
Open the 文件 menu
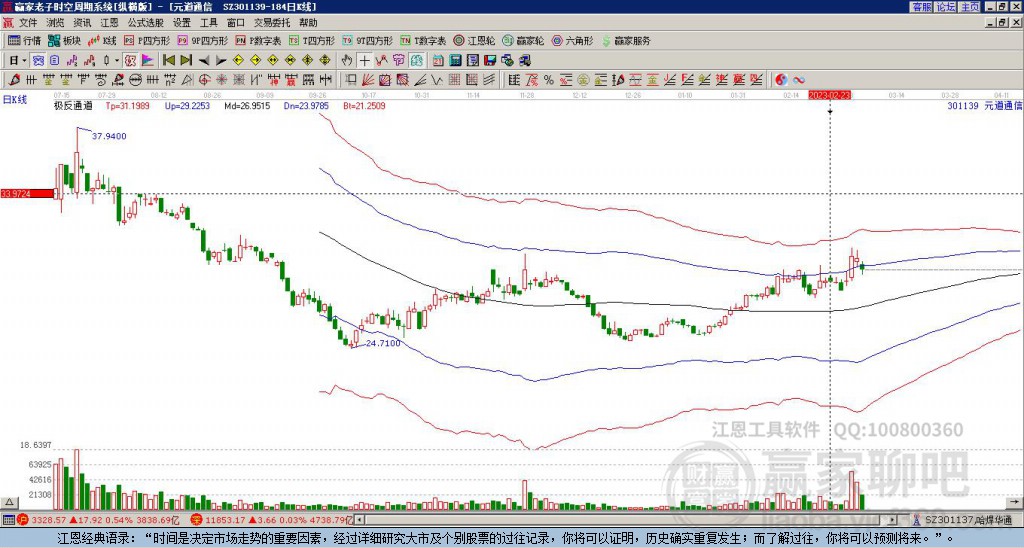tap(28, 23)
